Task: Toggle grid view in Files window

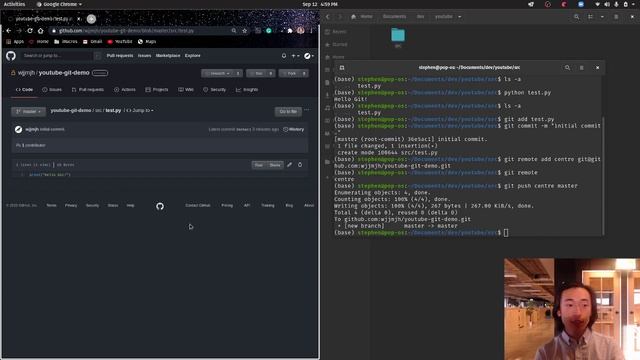Action: (x=590, y=17)
